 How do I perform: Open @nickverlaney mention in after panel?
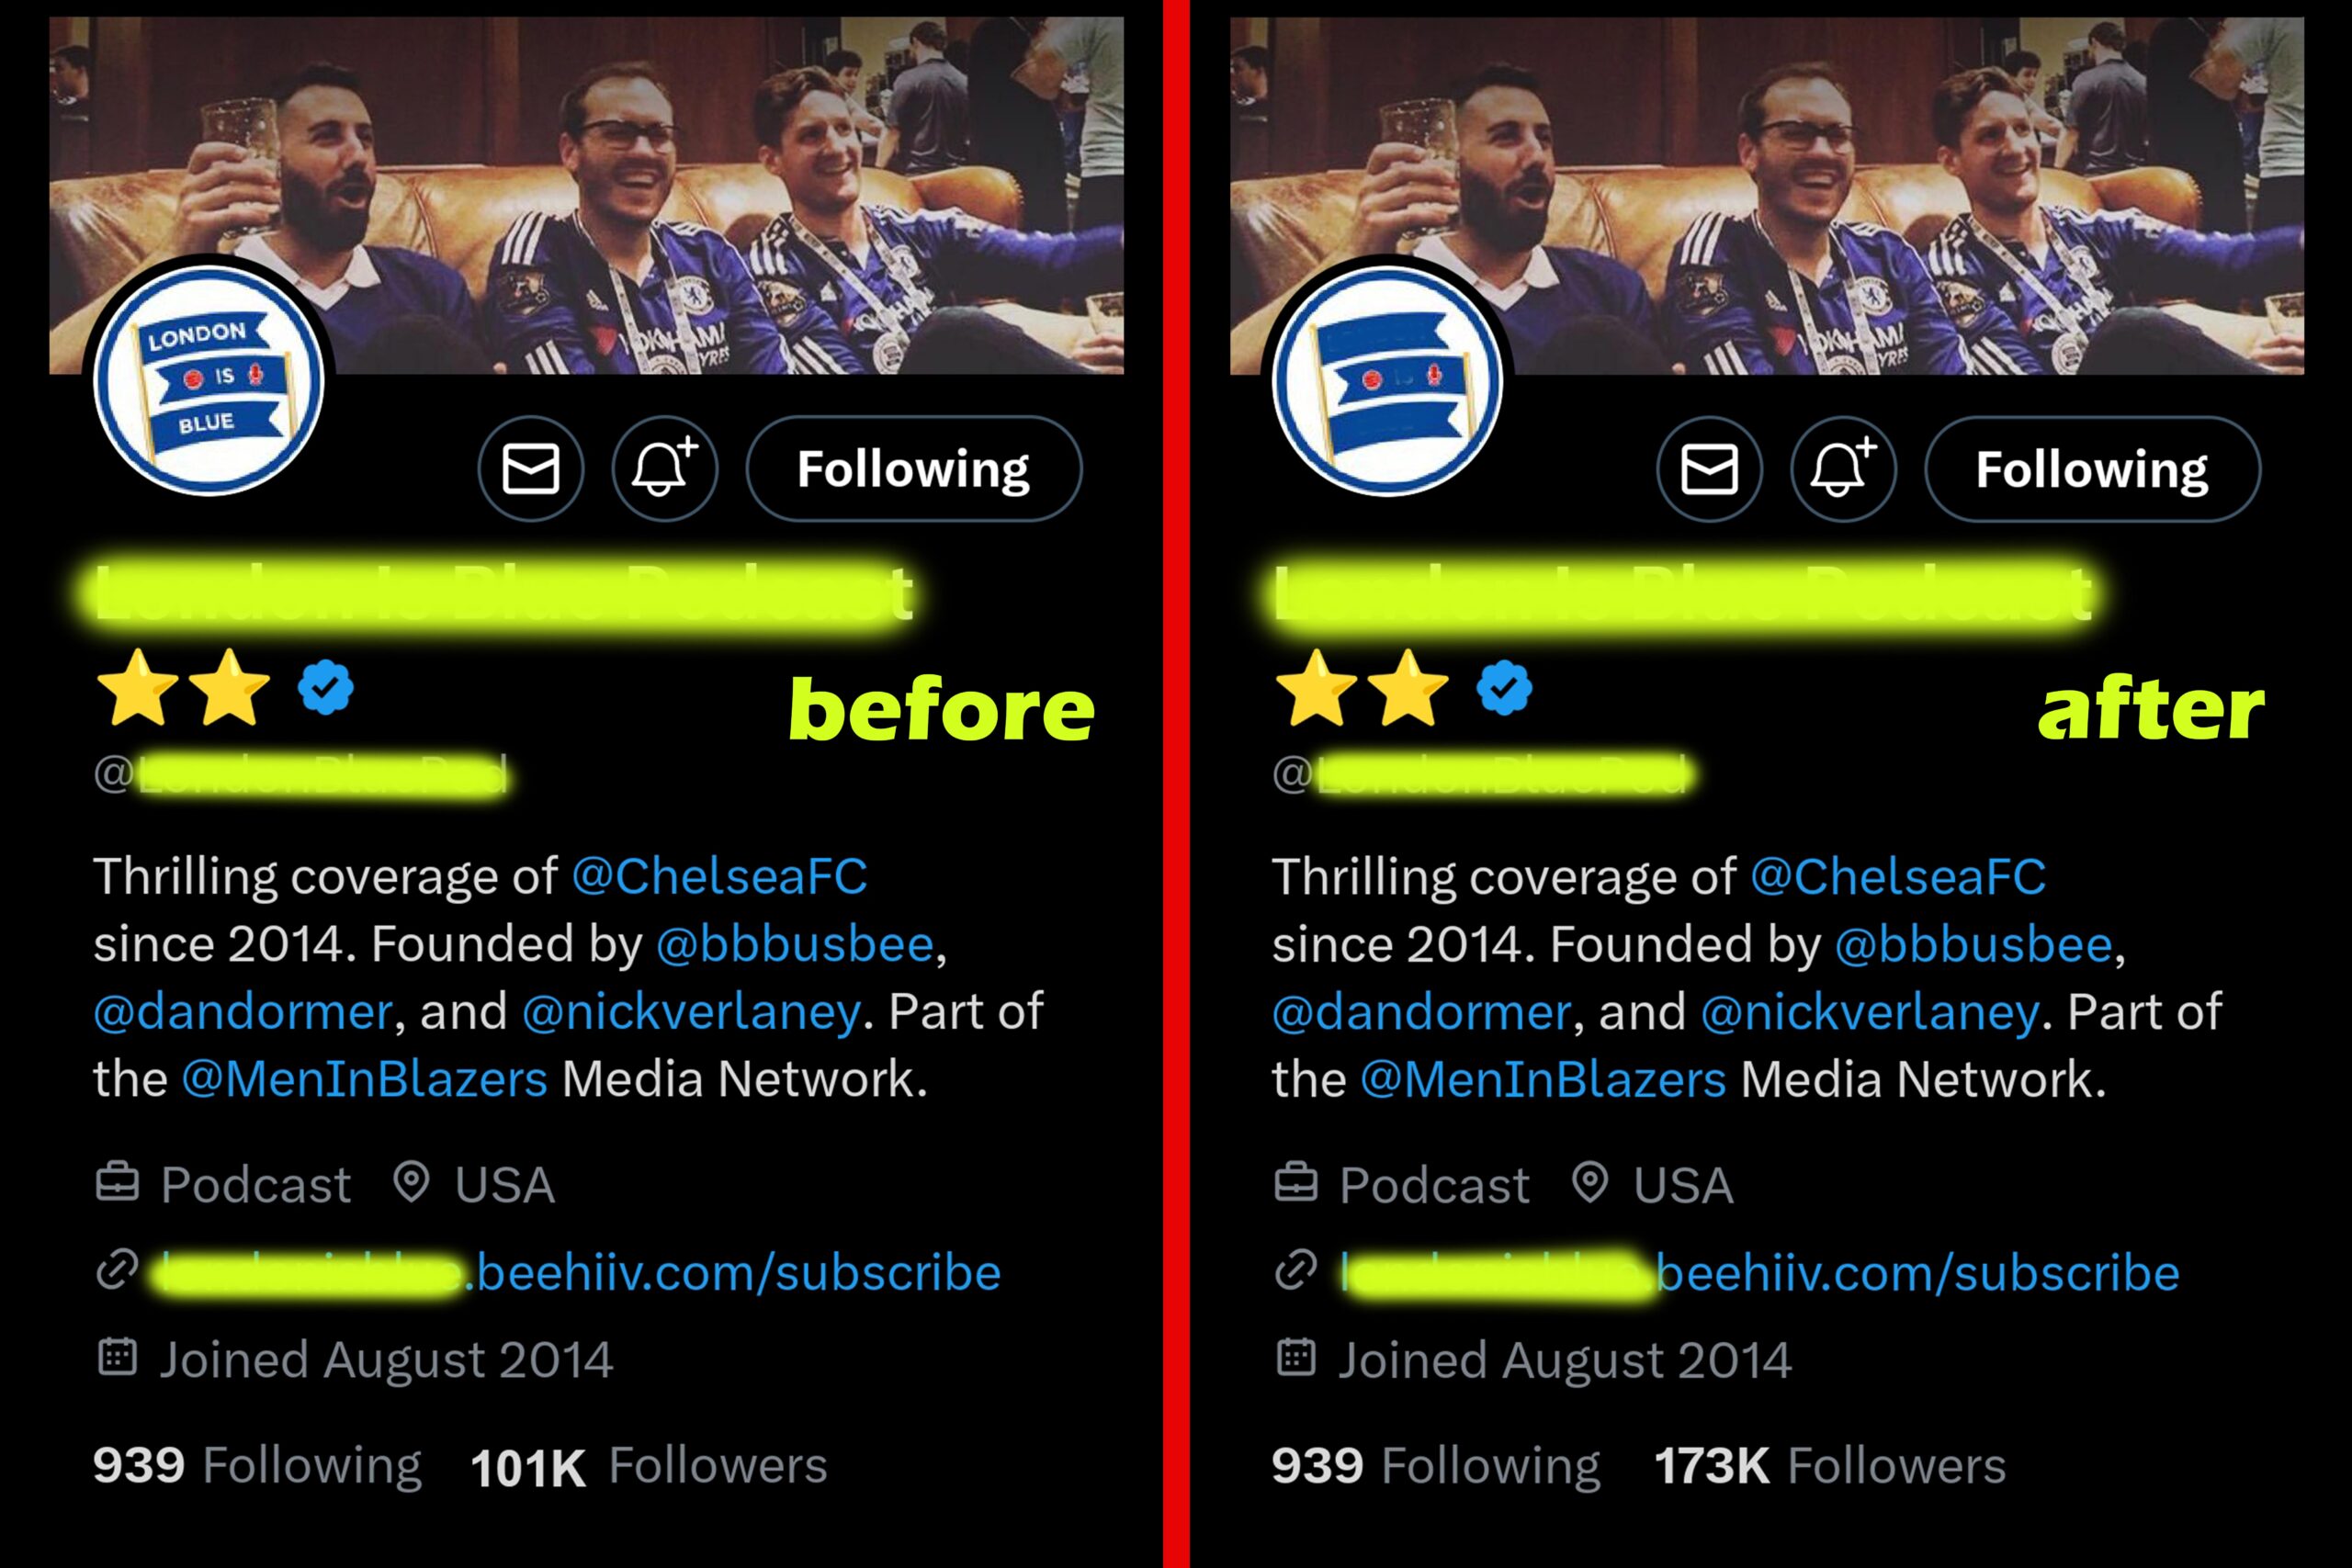point(1869,1013)
